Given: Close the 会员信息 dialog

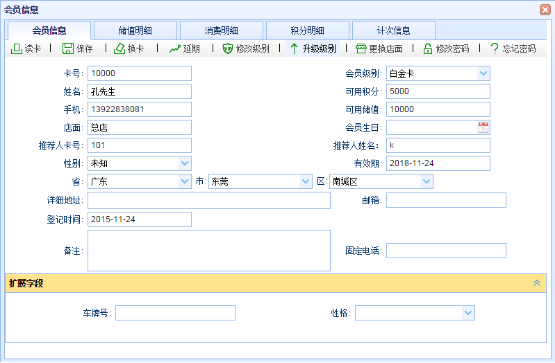Looking at the screenshot, I should coord(545,10).
